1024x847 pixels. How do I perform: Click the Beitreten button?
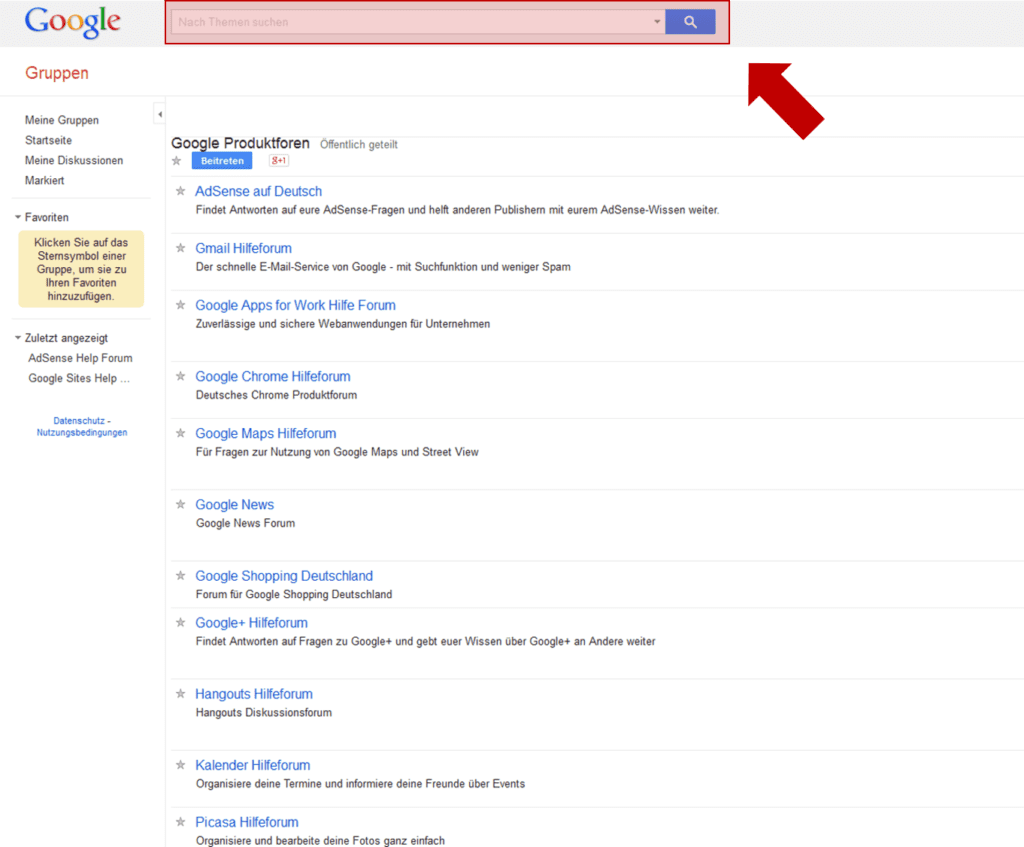tap(222, 161)
